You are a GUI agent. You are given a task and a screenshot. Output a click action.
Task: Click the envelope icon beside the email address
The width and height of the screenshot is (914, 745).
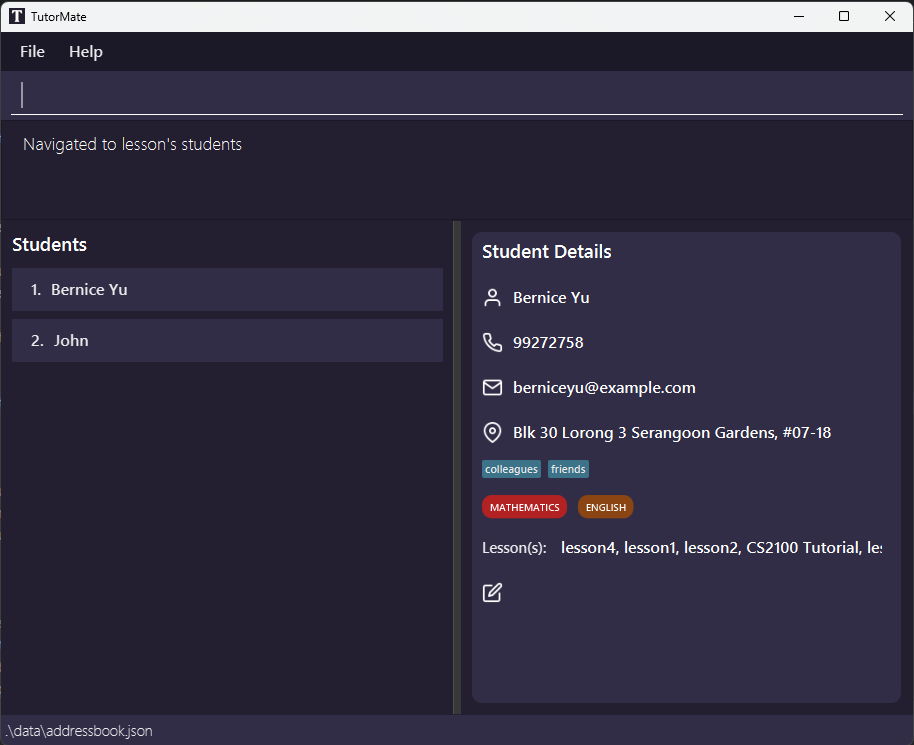[x=492, y=387]
